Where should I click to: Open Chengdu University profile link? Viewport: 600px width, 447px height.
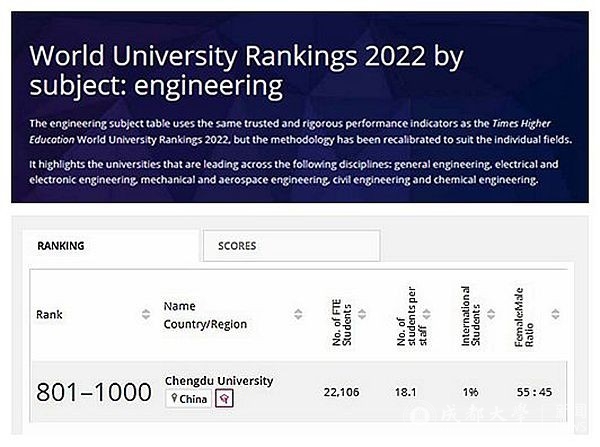pyautogui.click(x=219, y=381)
